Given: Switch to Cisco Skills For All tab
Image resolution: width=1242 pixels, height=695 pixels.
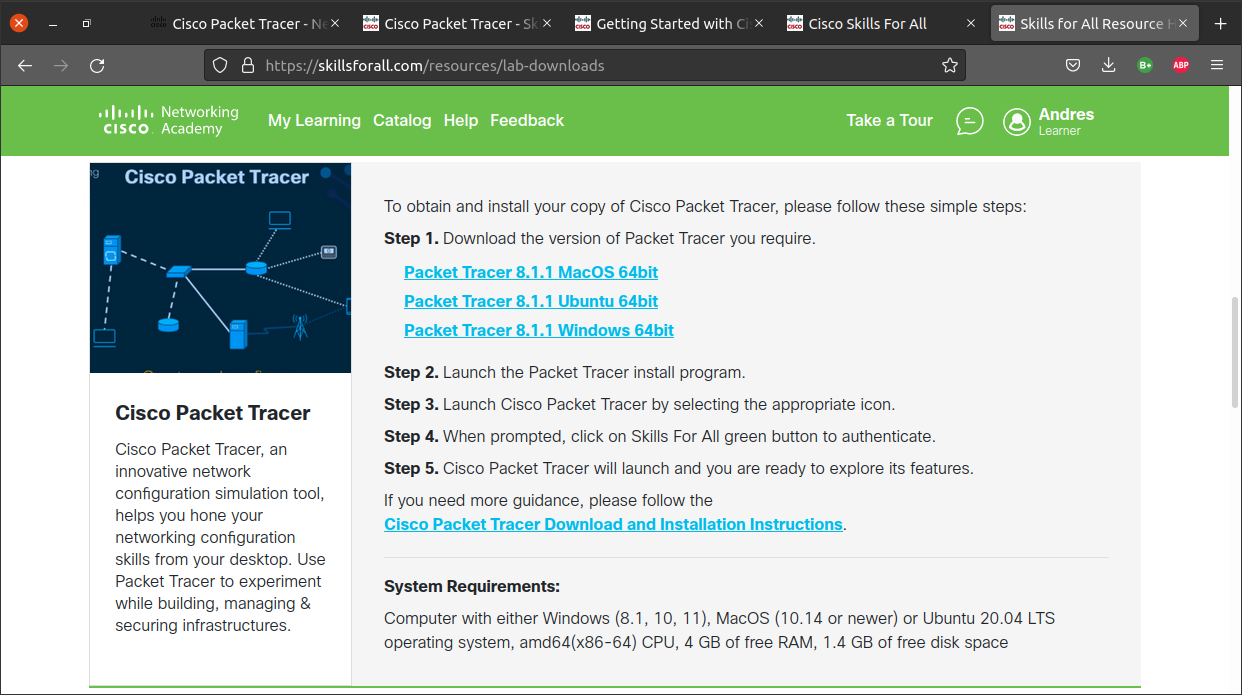Looking at the screenshot, I should tap(867, 24).
